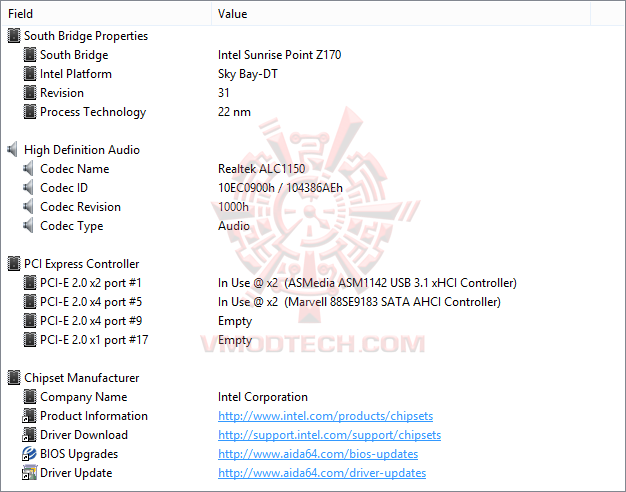Image resolution: width=626 pixels, height=492 pixels.
Task: Click the speaker icon beside Codec ID
Action: point(28,187)
